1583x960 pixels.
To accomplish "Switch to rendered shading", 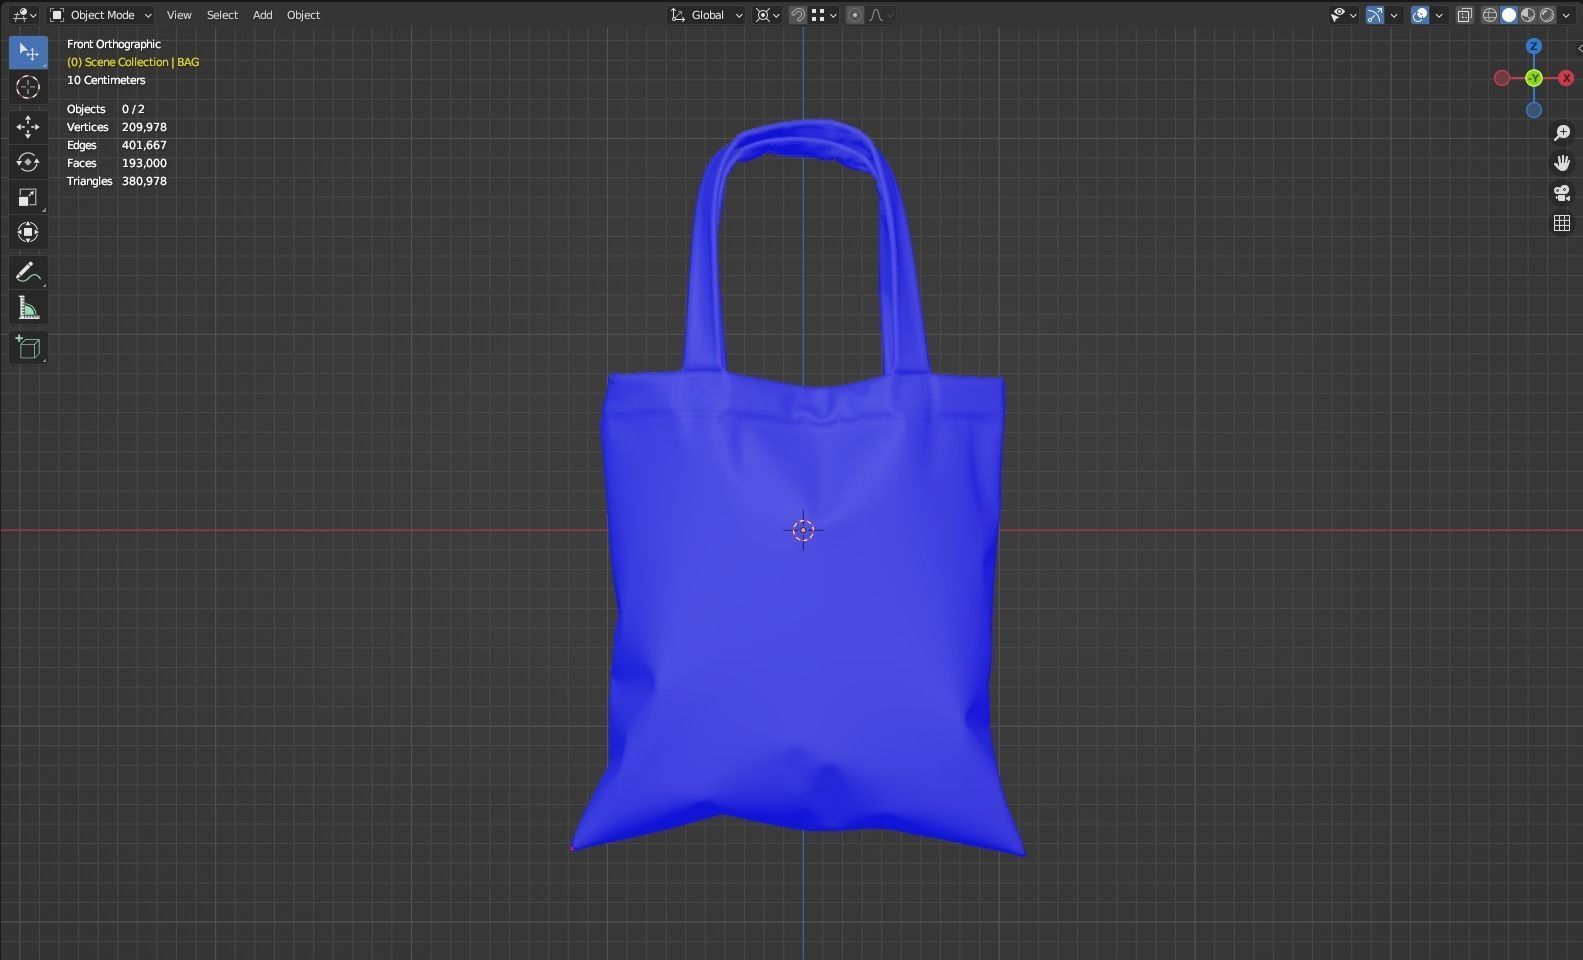I will (1547, 15).
